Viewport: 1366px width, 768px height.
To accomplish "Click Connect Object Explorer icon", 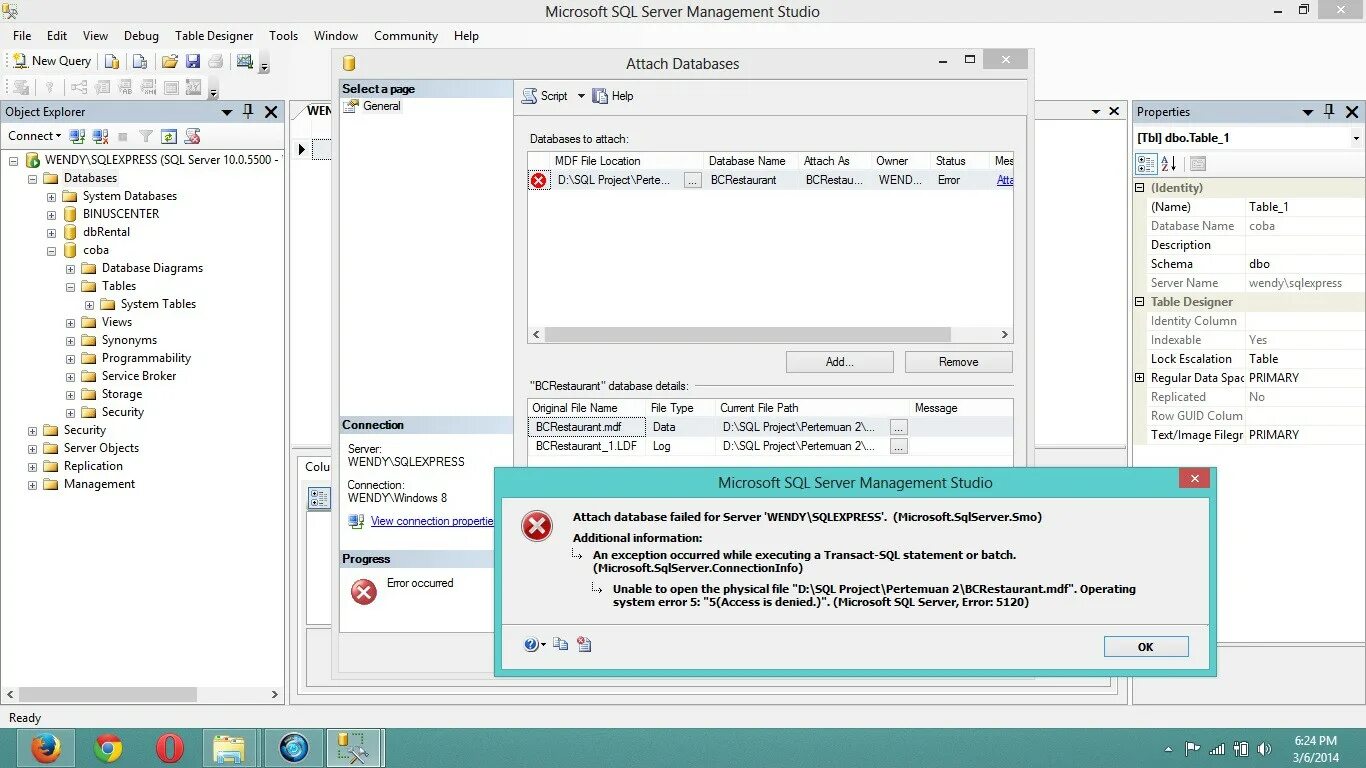I will coord(77,136).
